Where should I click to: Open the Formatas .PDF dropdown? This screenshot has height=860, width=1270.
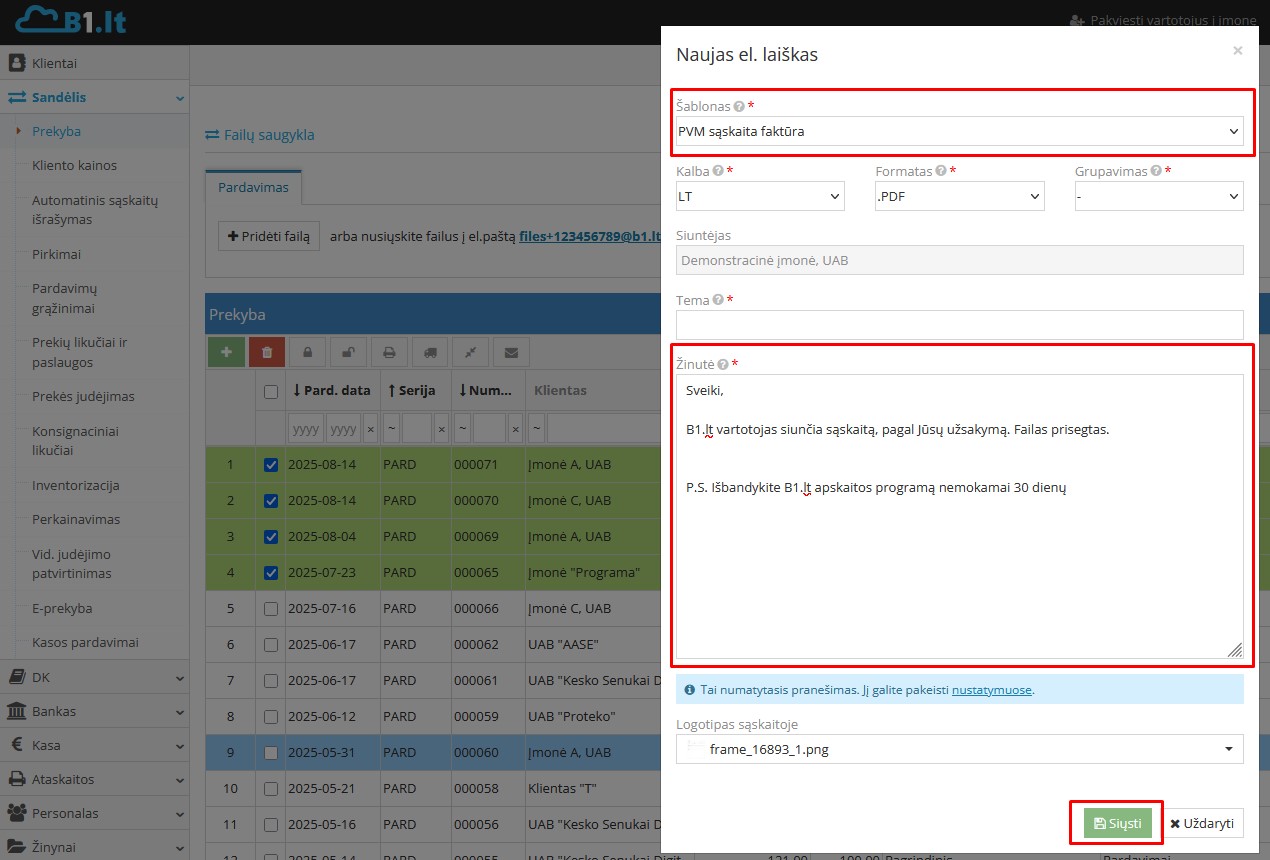pyautogui.click(x=959, y=197)
